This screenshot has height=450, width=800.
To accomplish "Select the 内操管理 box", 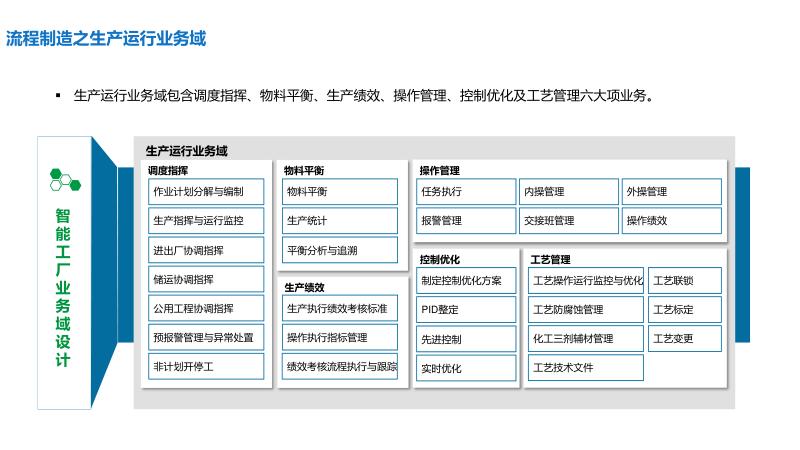I will (x=569, y=192).
